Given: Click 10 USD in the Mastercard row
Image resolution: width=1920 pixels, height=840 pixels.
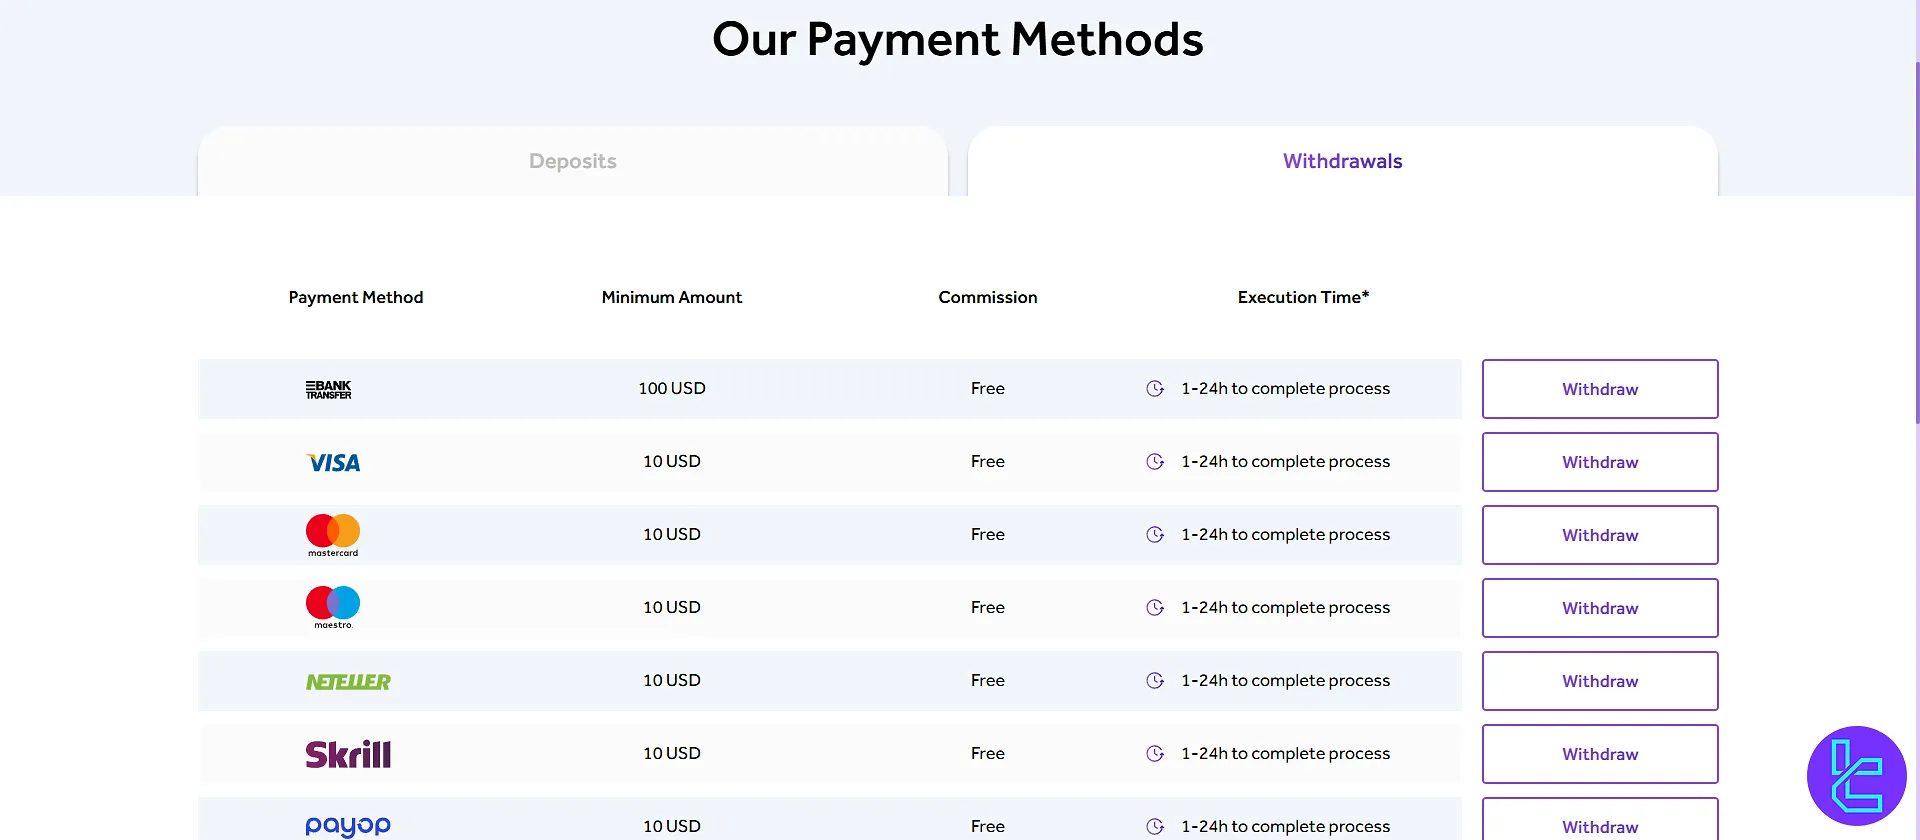Looking at the screenshot, I should [672, 534].
